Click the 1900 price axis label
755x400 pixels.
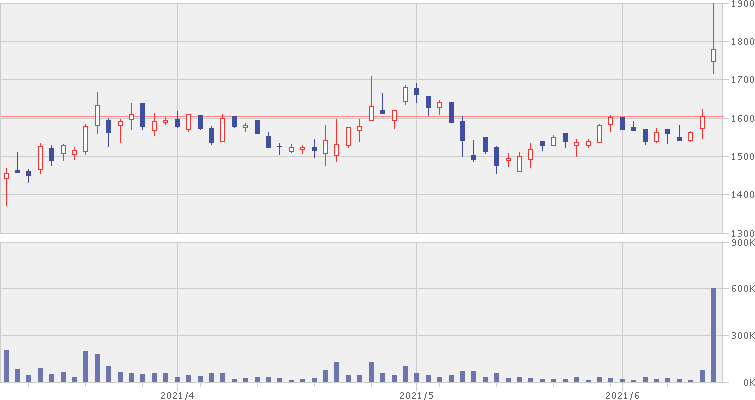742,5
